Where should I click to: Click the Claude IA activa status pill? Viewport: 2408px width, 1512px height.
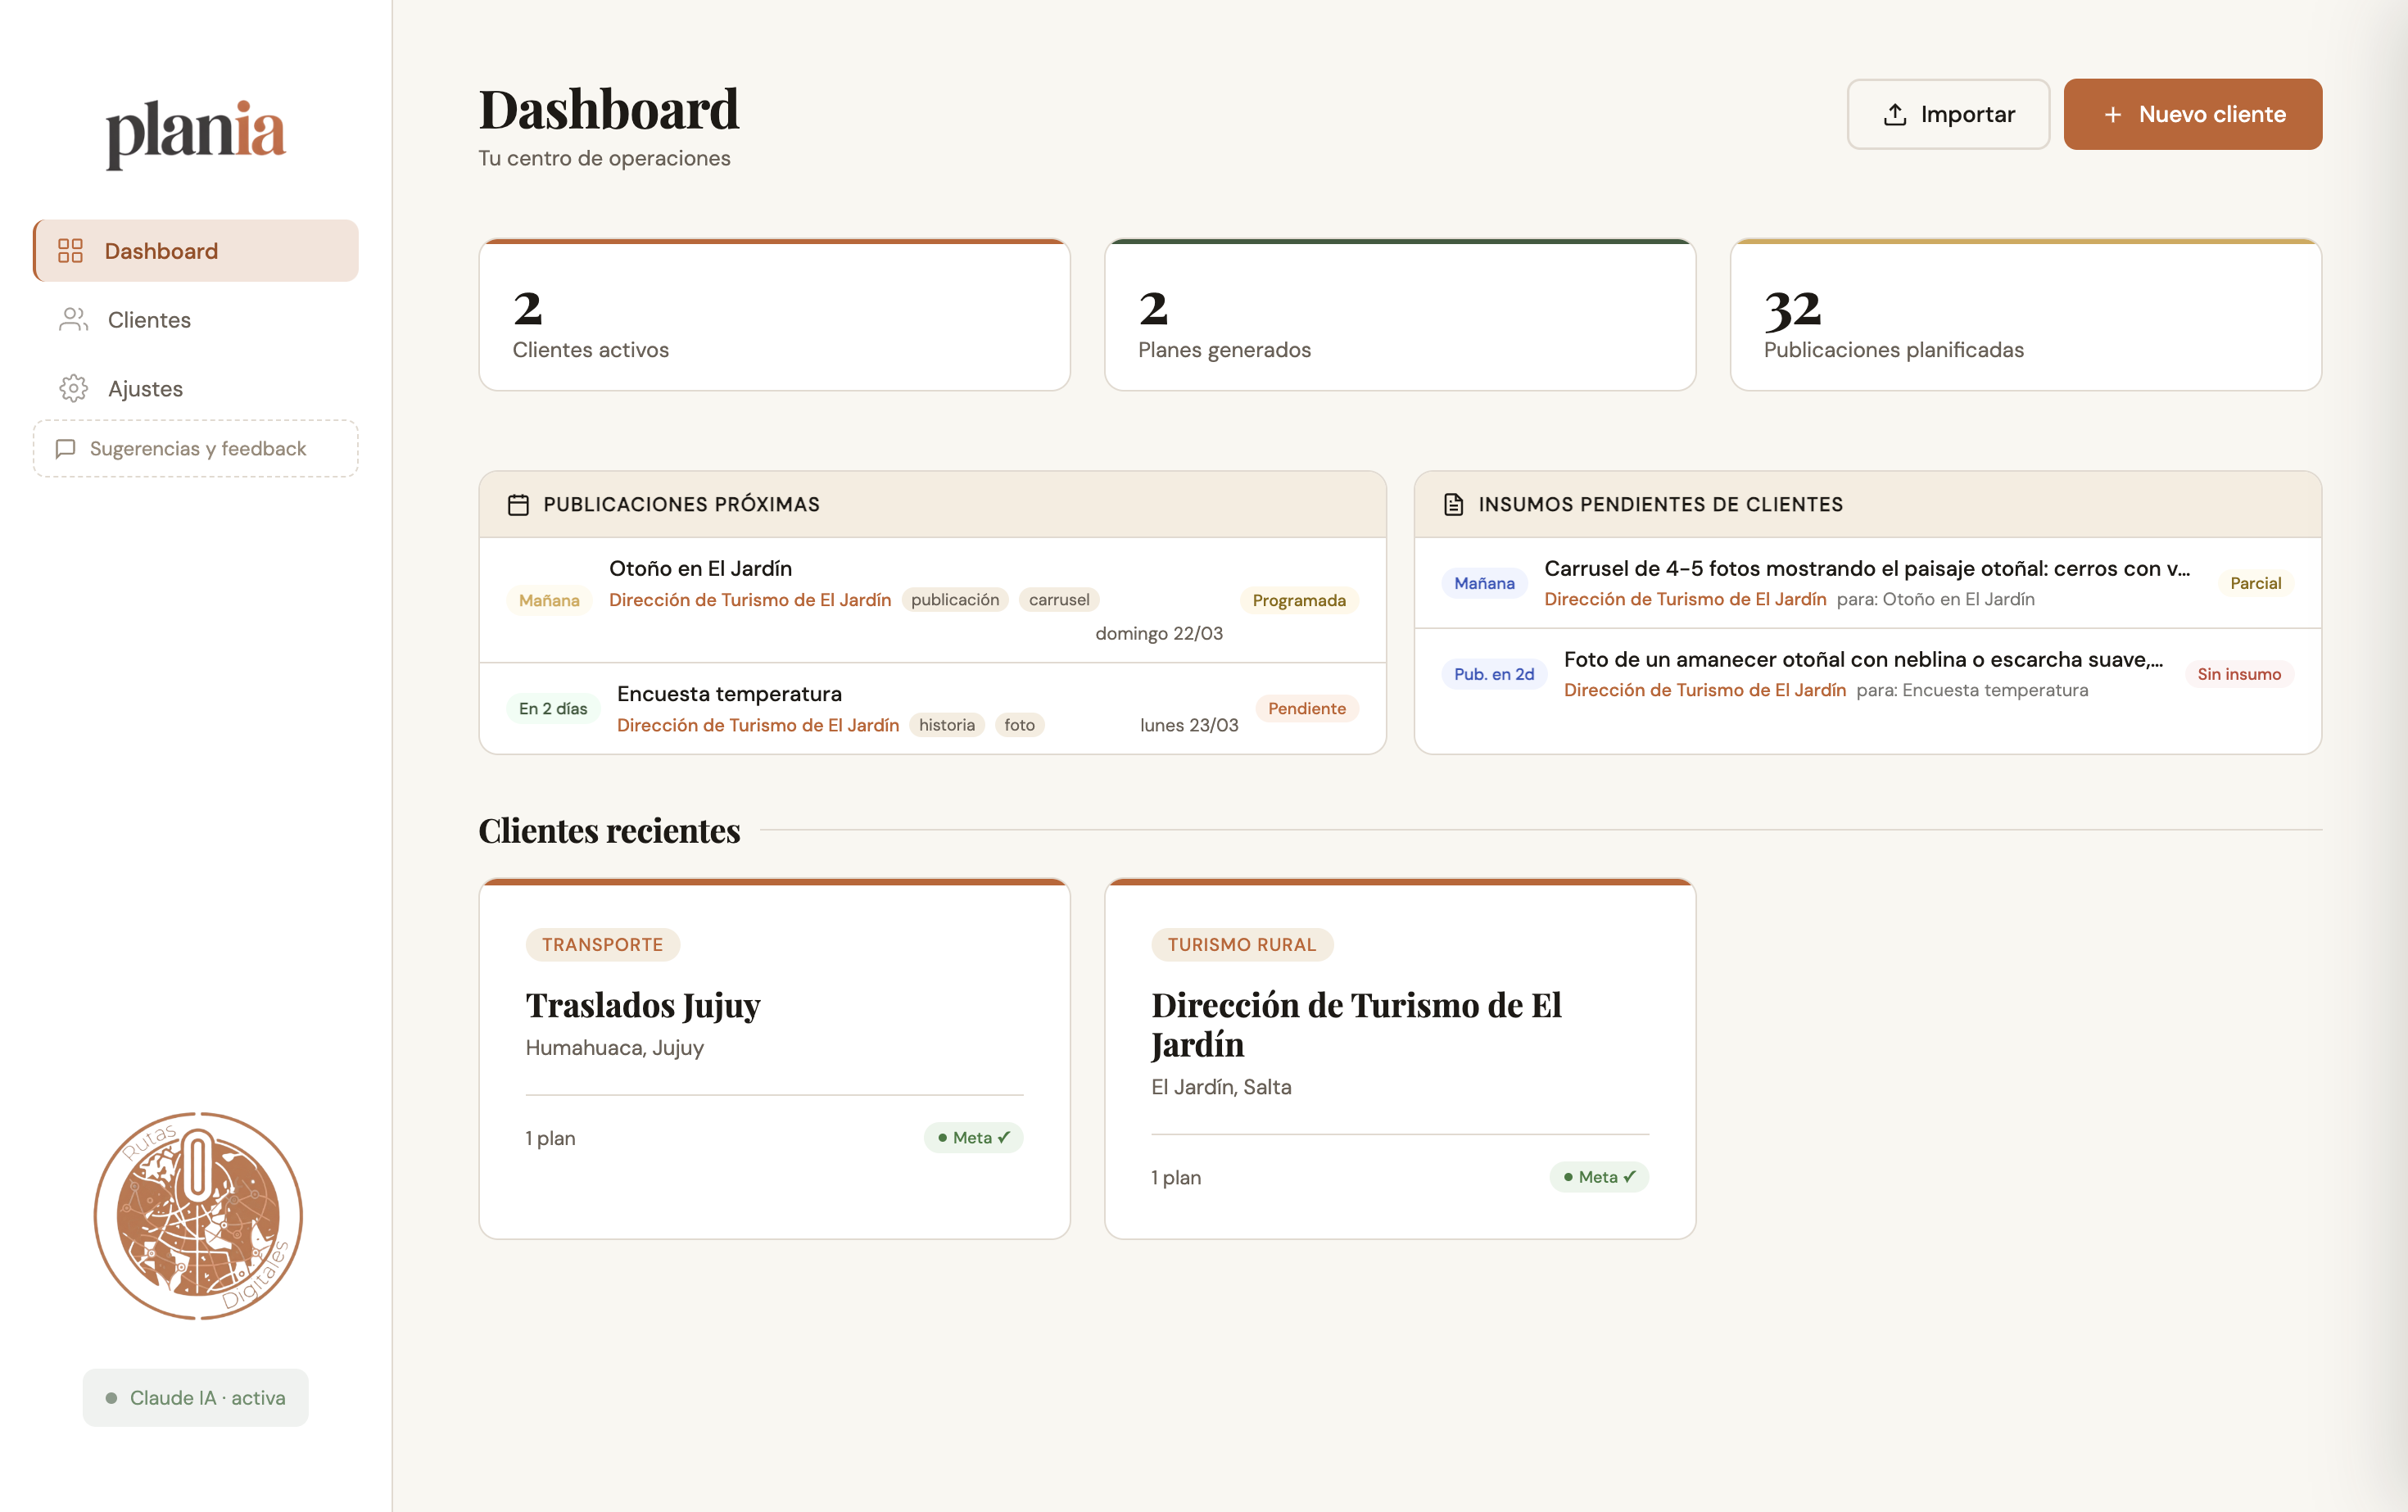click(x=195, y=1397)
